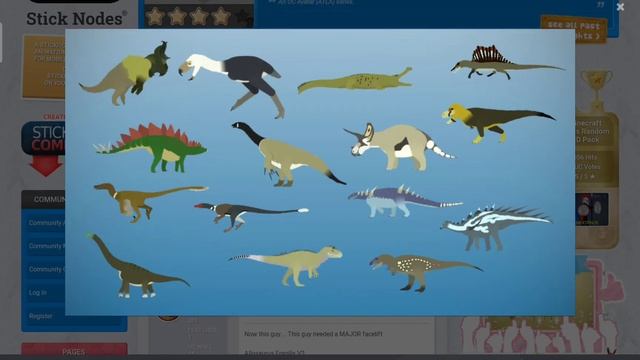Open the dark Stick community banner
The image size is (640, 360).
[x=44, y=138]
